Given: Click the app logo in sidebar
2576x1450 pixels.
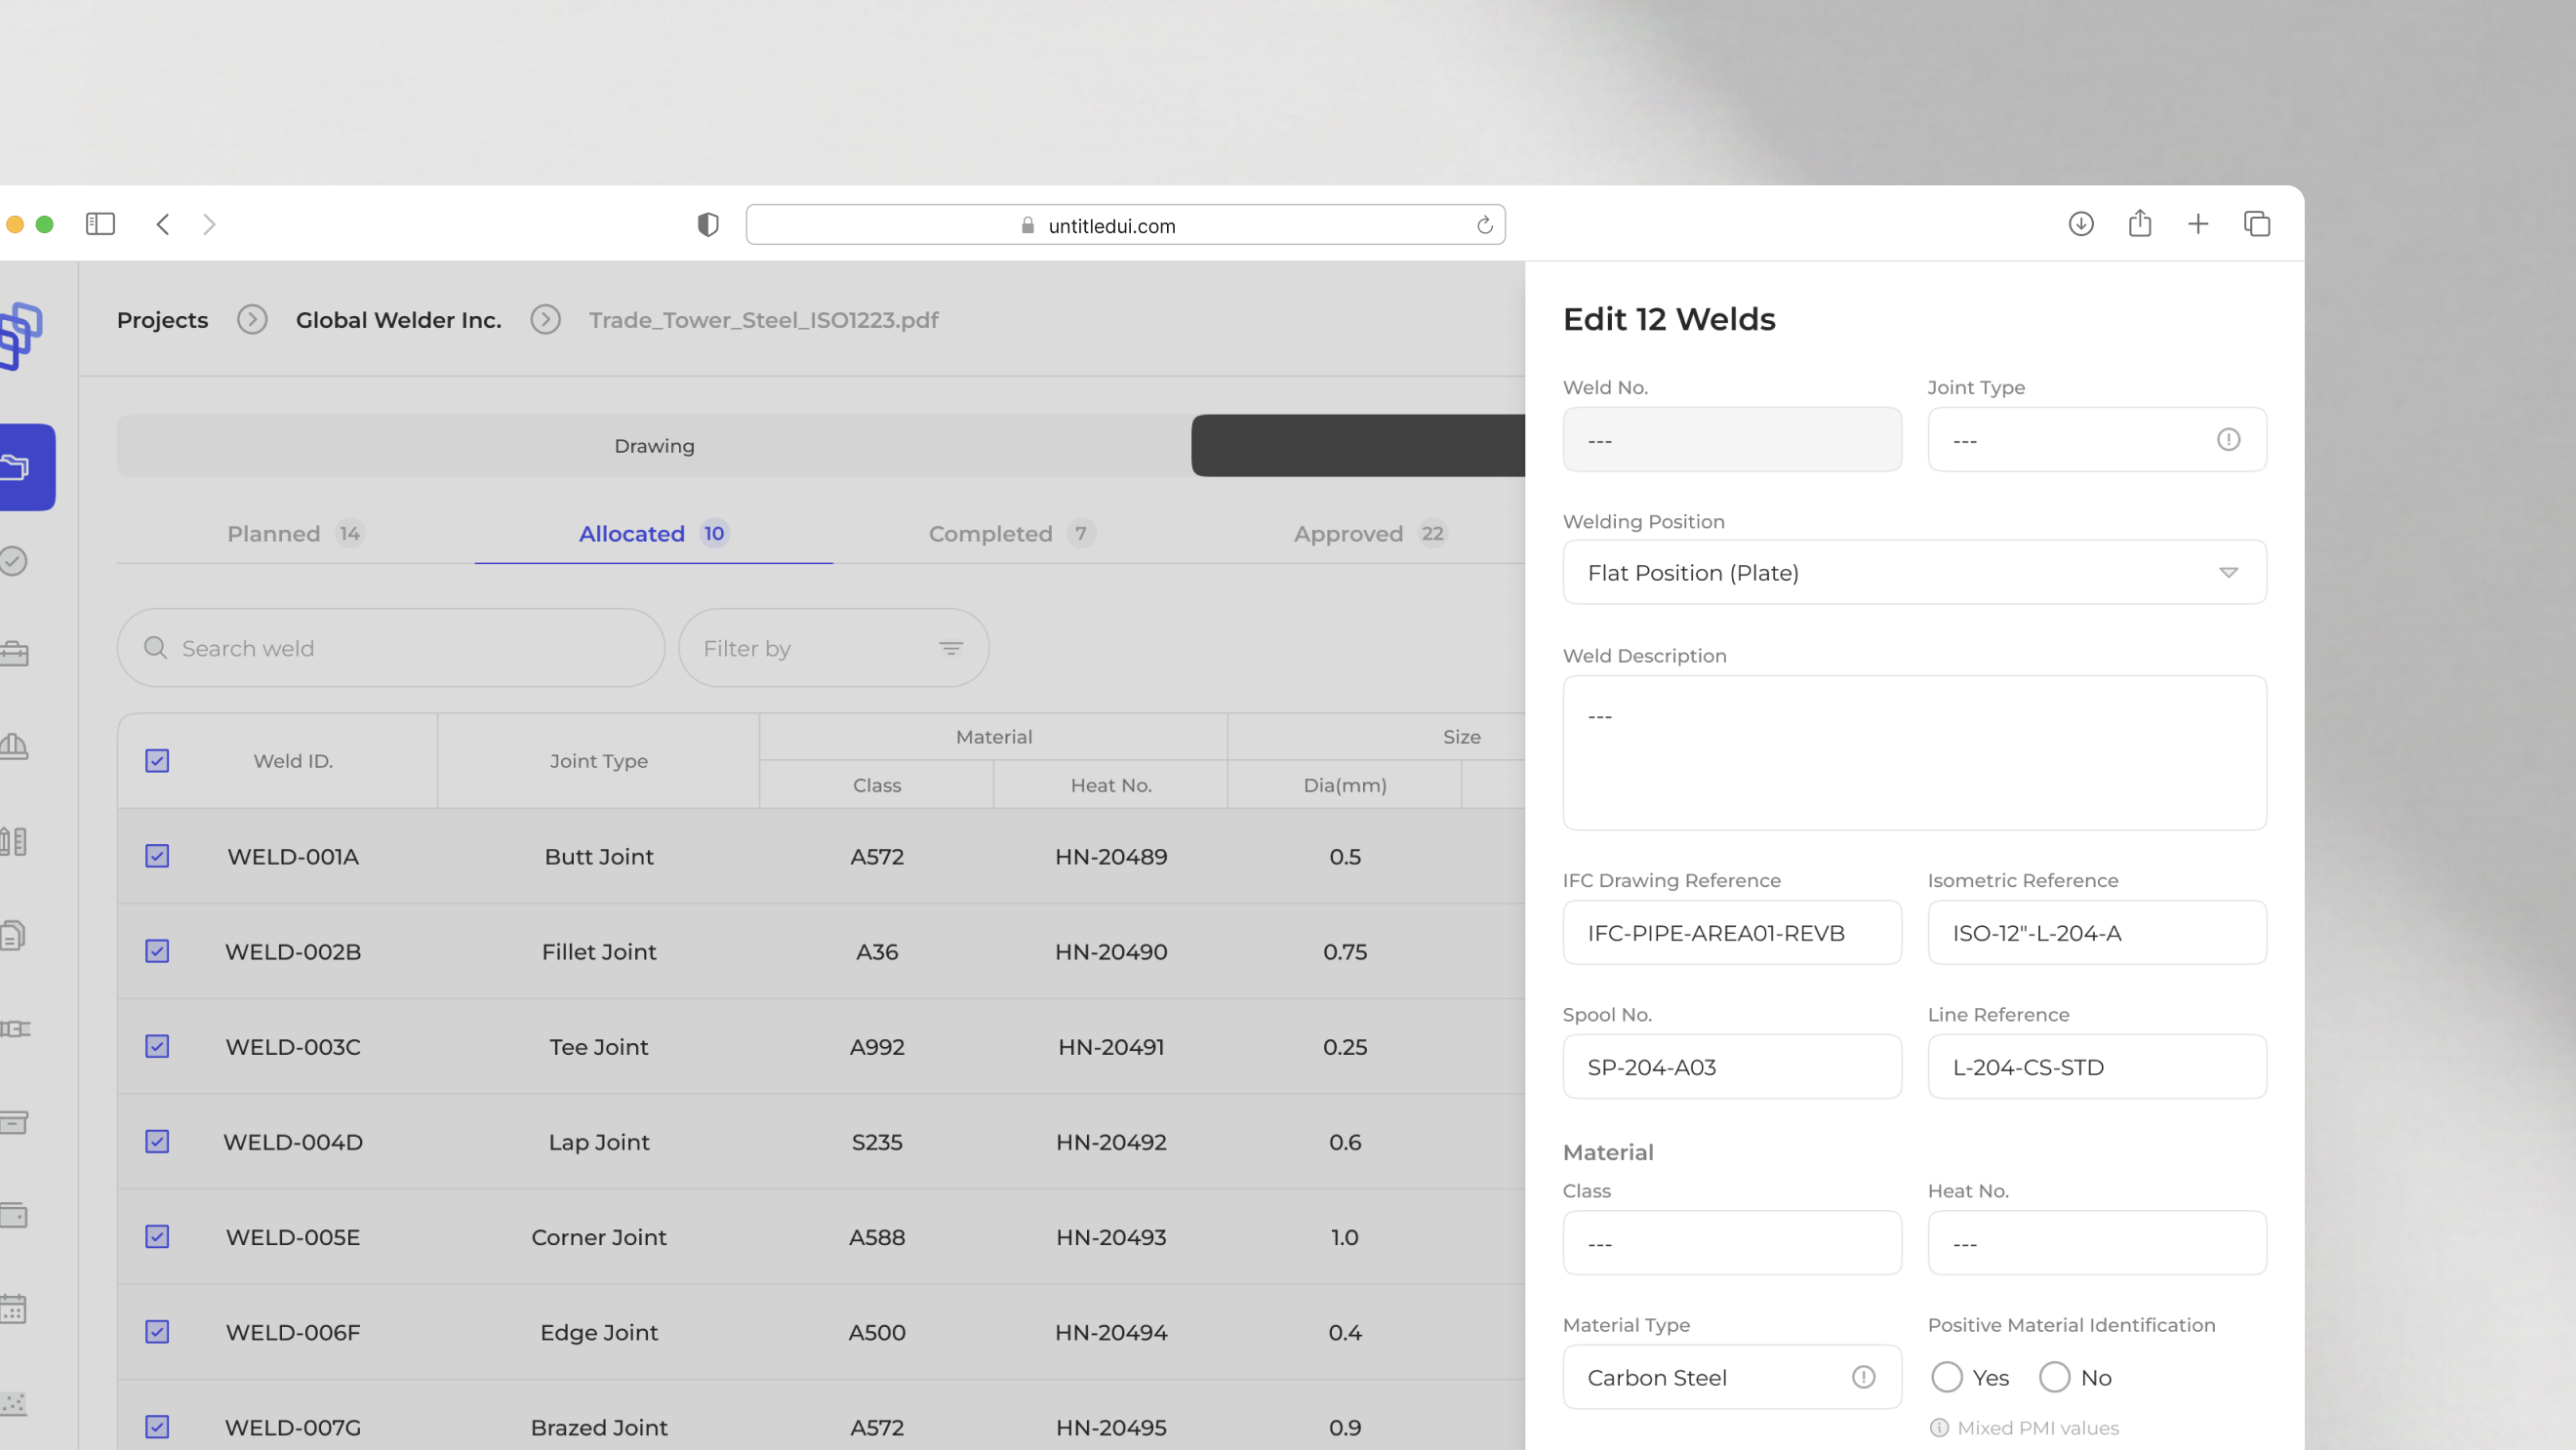Looking at the screenshot, I should click(20, 336).
